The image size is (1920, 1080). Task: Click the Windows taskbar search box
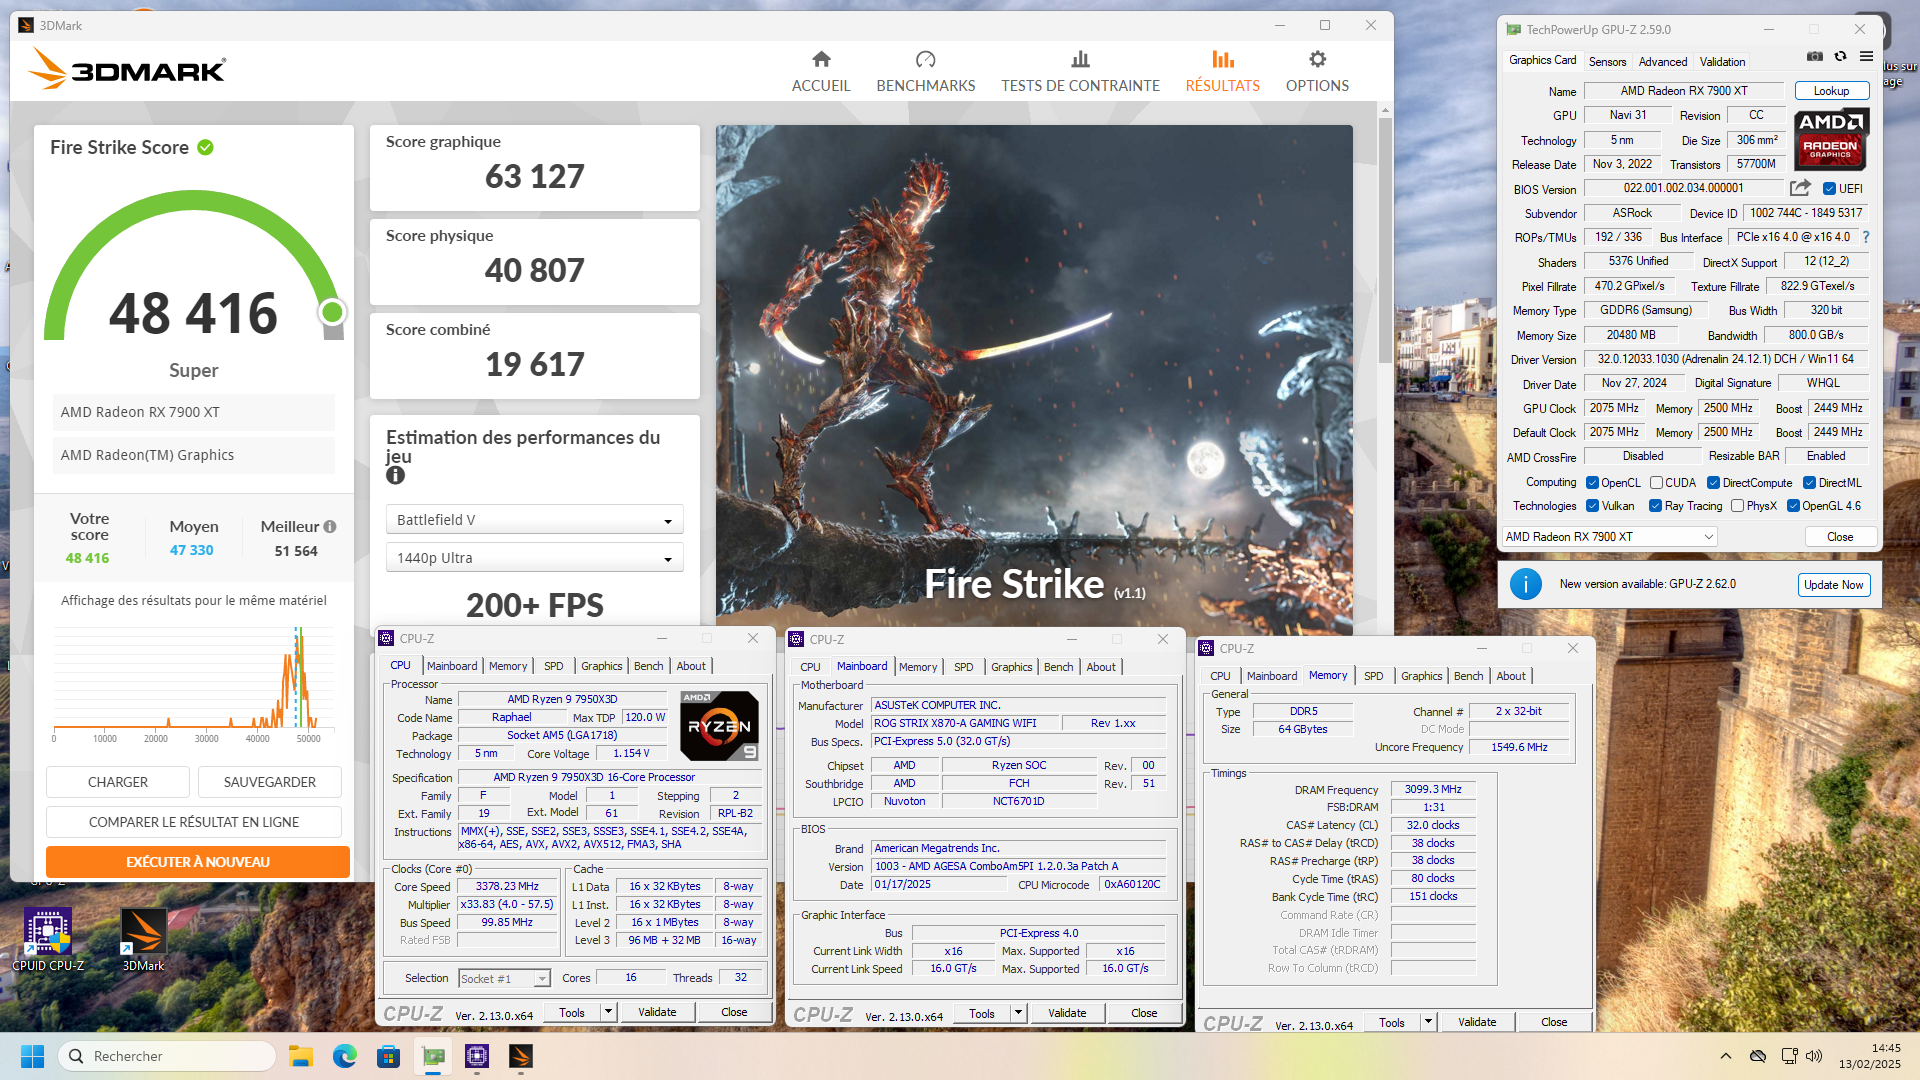pyautogui.click(x=167, y=1056)
